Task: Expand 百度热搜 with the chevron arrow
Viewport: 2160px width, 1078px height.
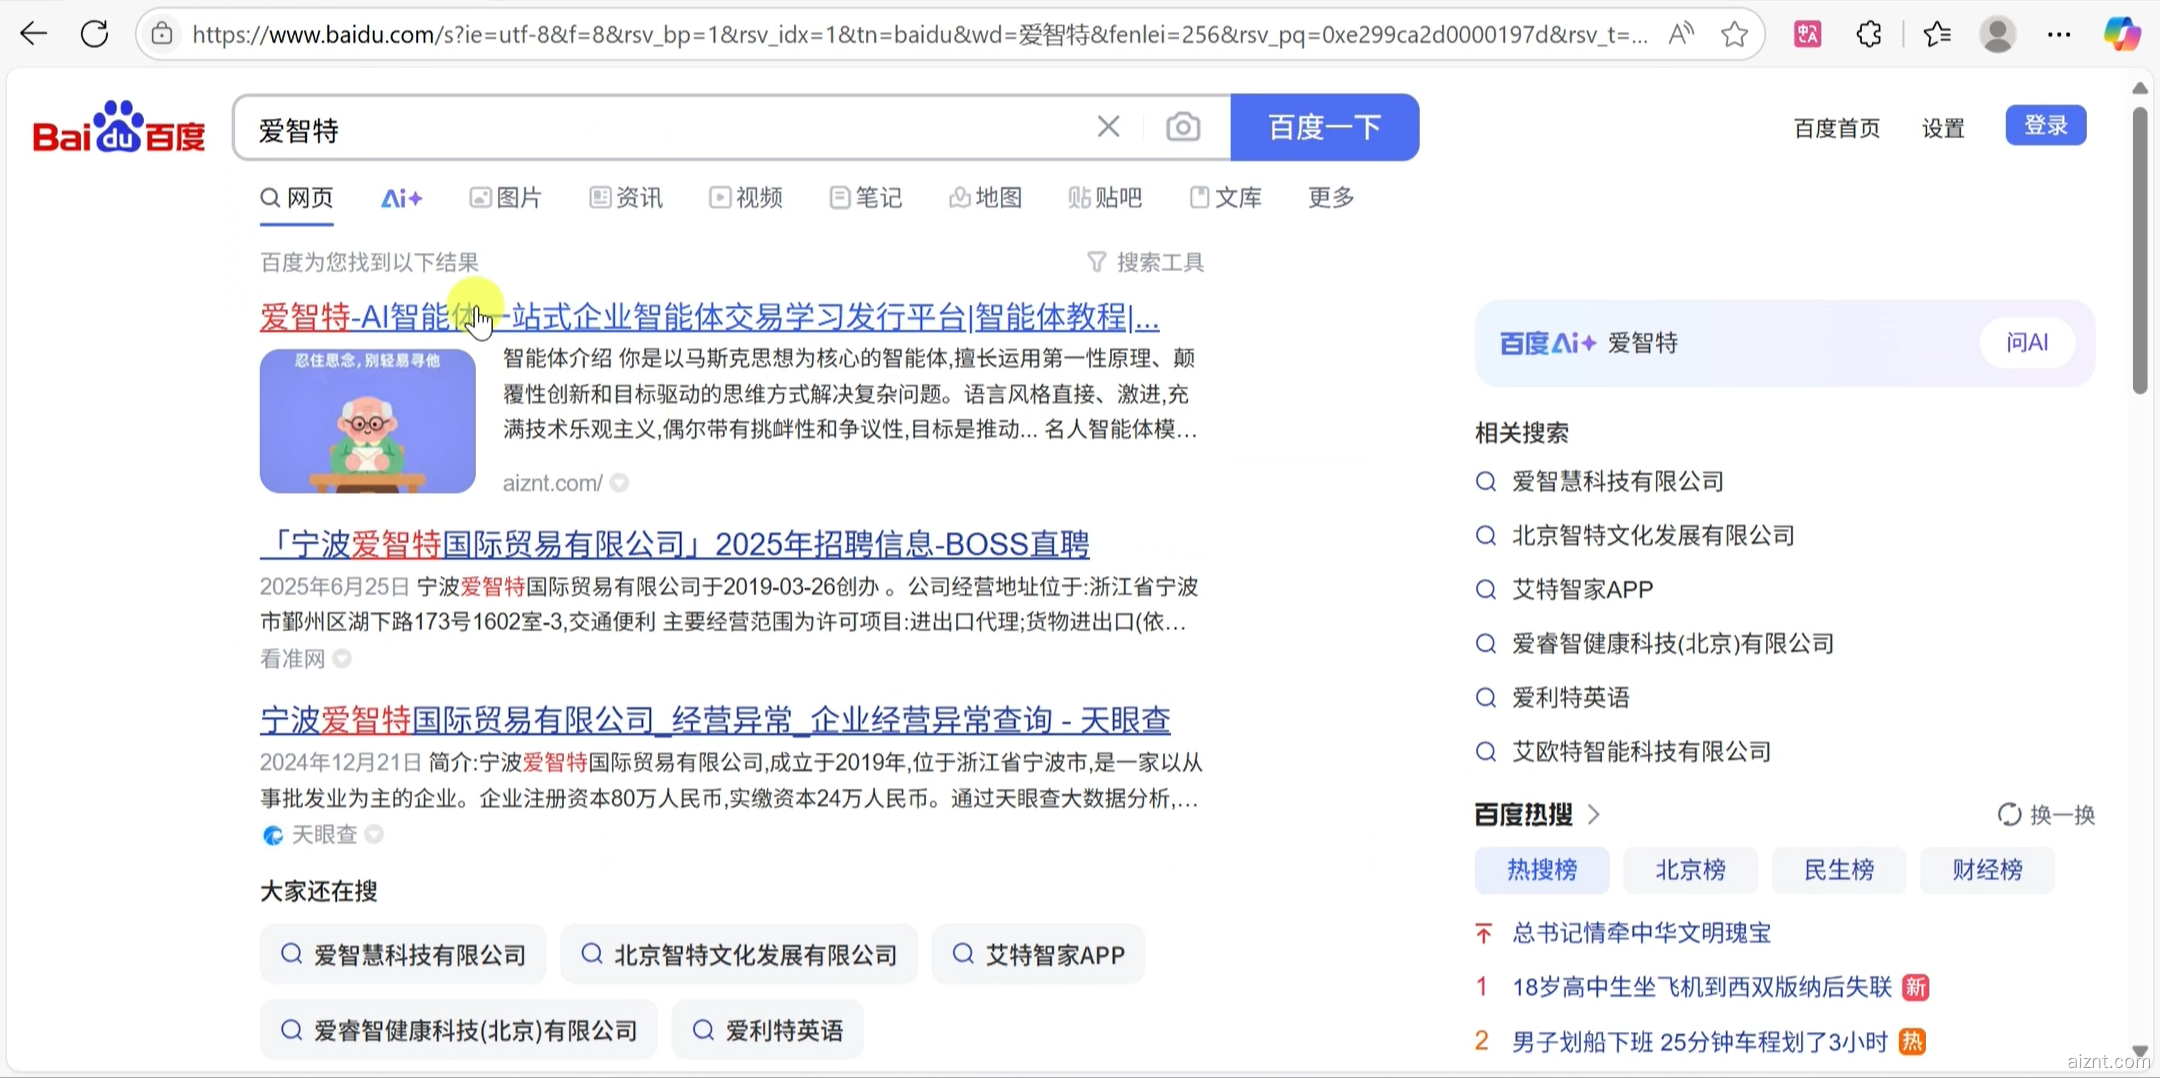Action: (1594, 815)
